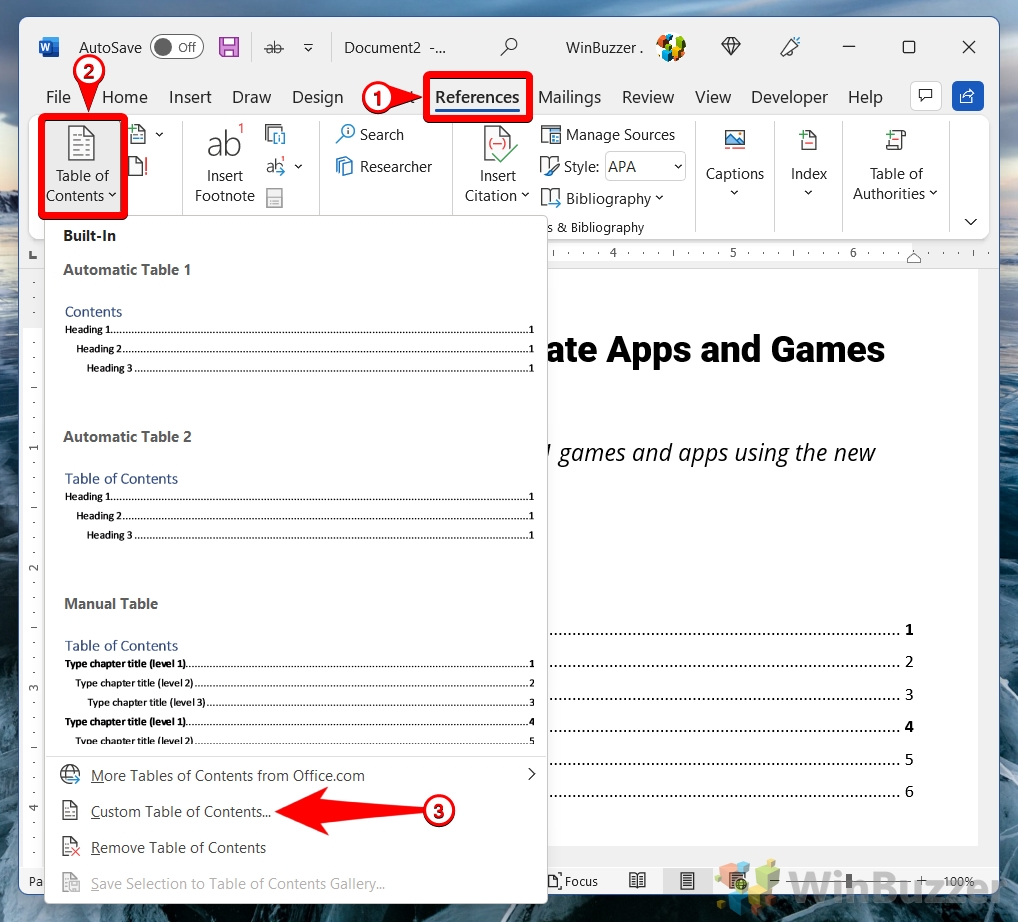Image resolution: width=1018 pixels, height=922 pixels.
Task: Click the title bar search magnifier
Action: coord(509,47)
